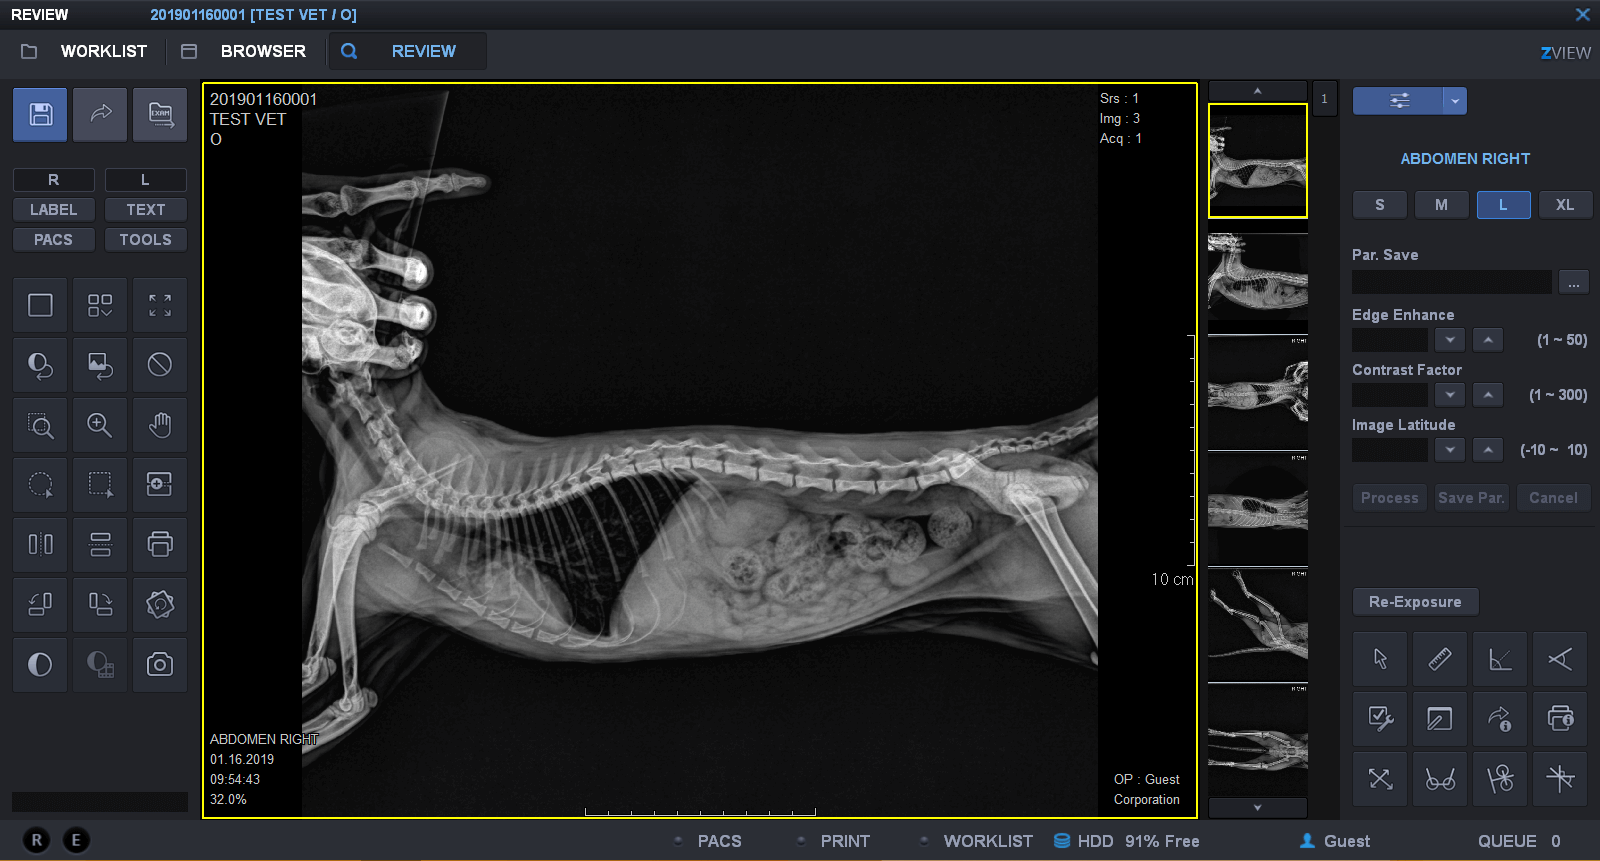Decrease Edge Enhance with down arrow

[x=1450, y=340]
